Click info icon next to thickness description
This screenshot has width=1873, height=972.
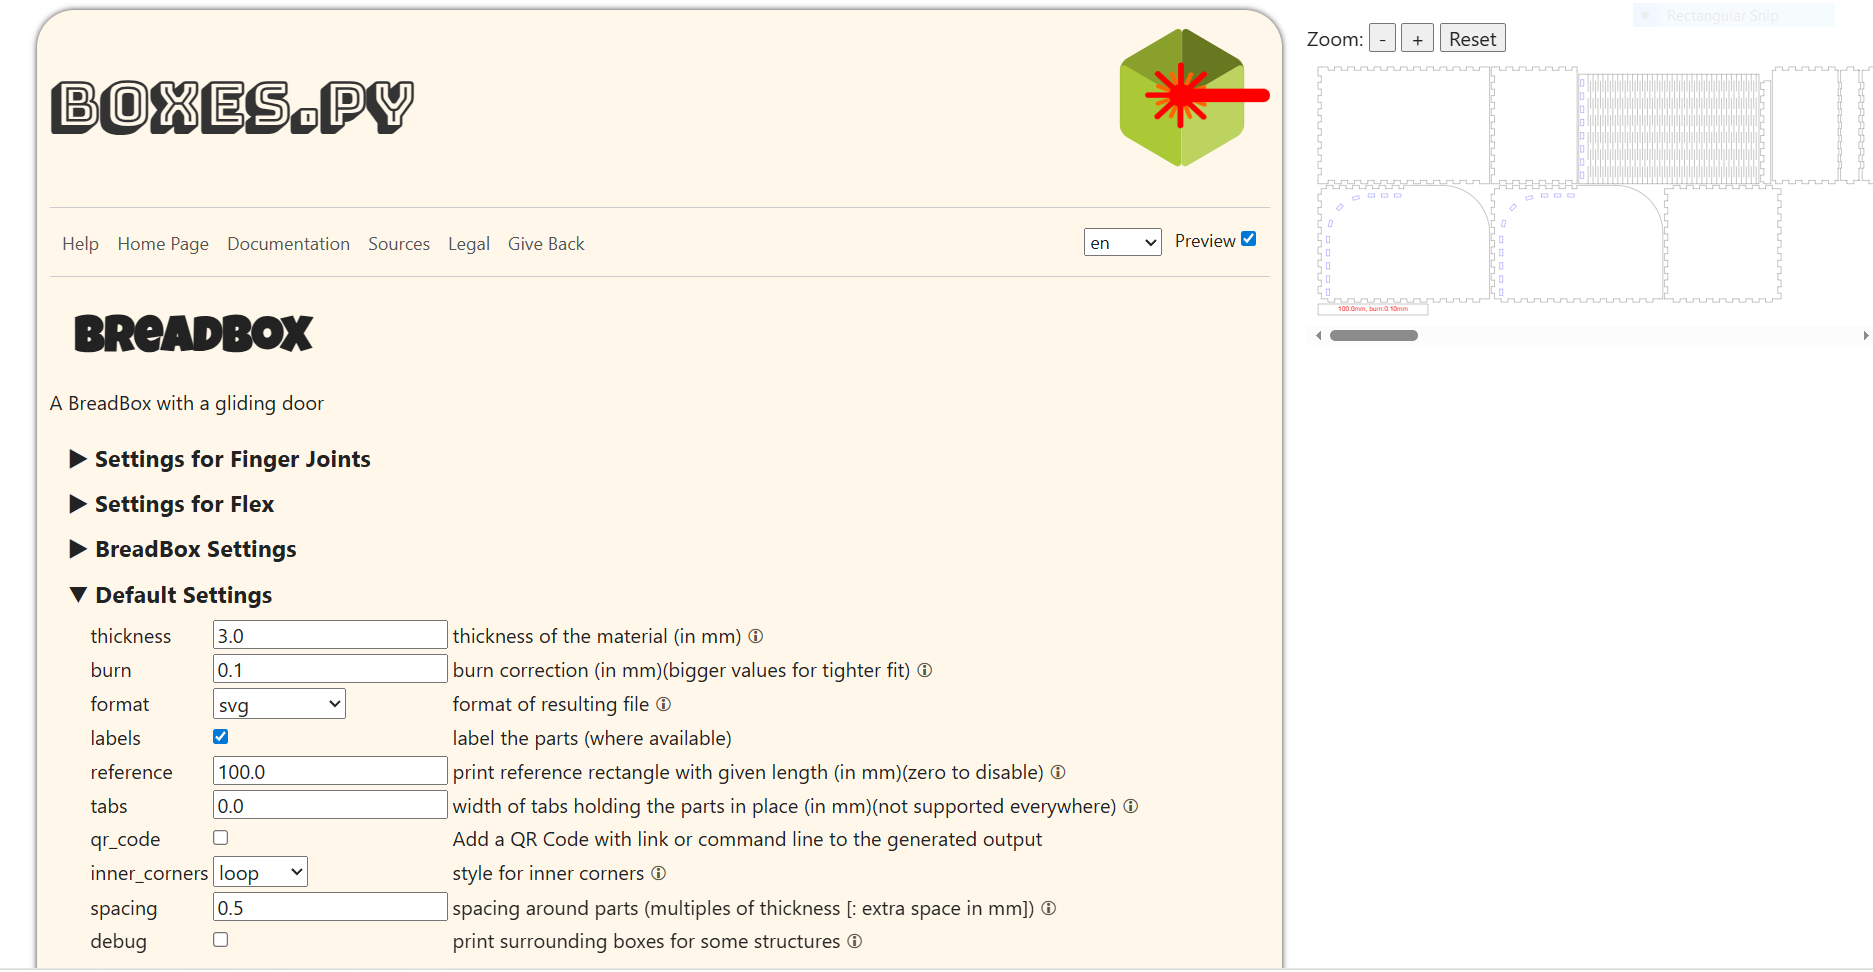click(x=756, y=637)
